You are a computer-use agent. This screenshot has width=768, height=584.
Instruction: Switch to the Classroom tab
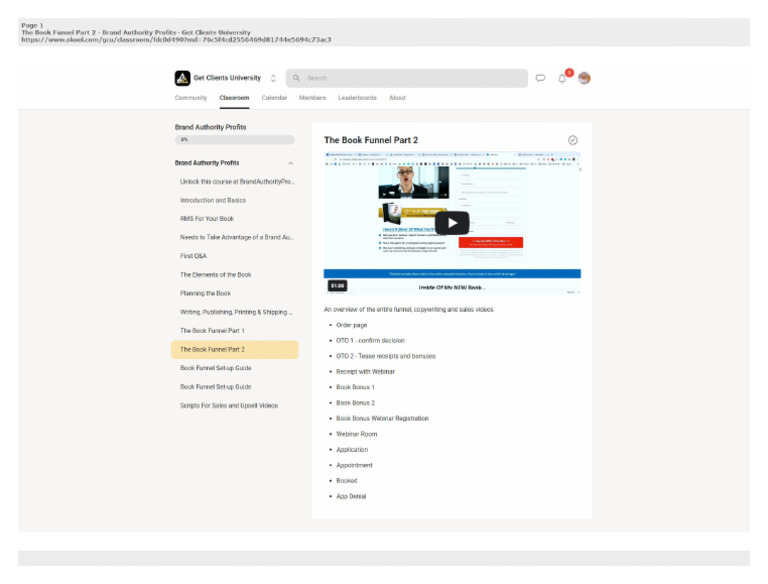(234, 98)
